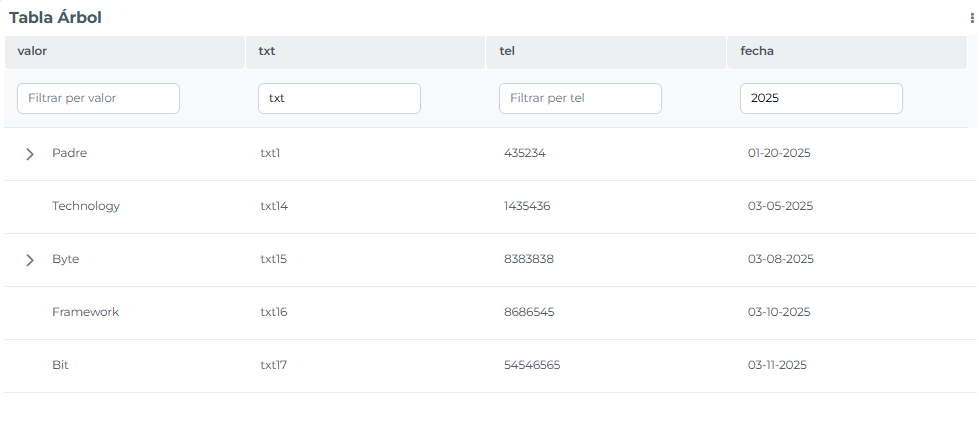The width and height of the screenshot is (979, 439).
Task: Click the tel filter input
Action: pos(580,99)
